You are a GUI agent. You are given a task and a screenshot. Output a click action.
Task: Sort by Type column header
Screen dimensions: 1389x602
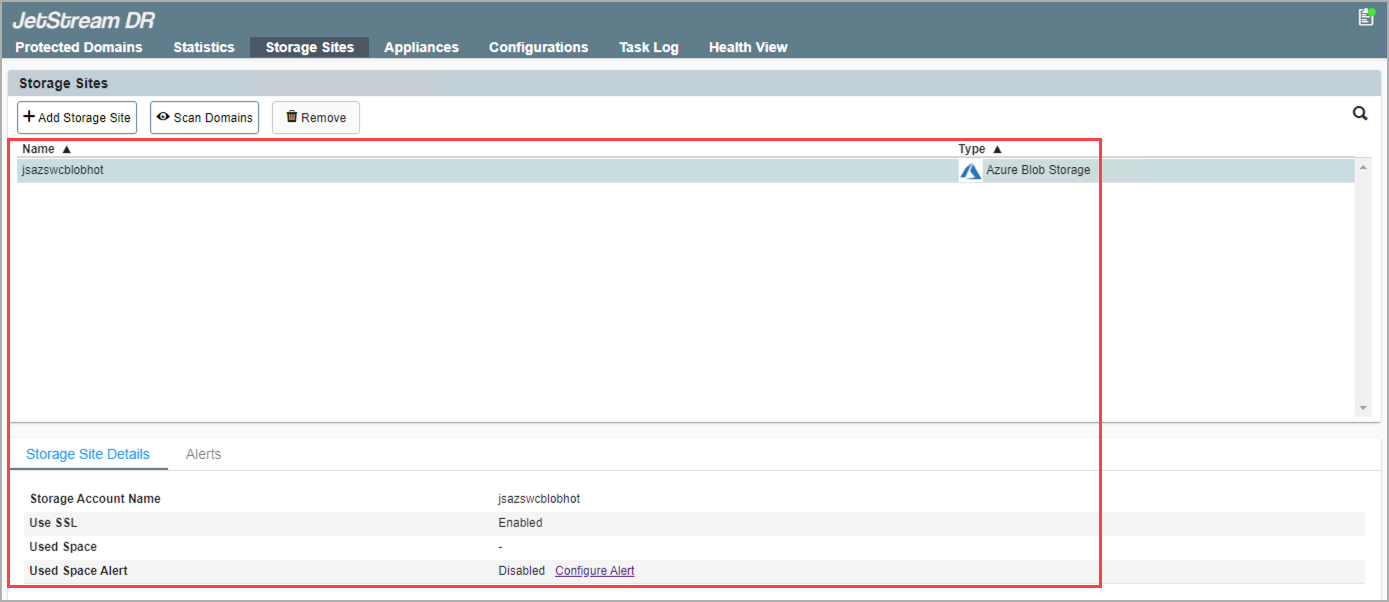(979, 149)
